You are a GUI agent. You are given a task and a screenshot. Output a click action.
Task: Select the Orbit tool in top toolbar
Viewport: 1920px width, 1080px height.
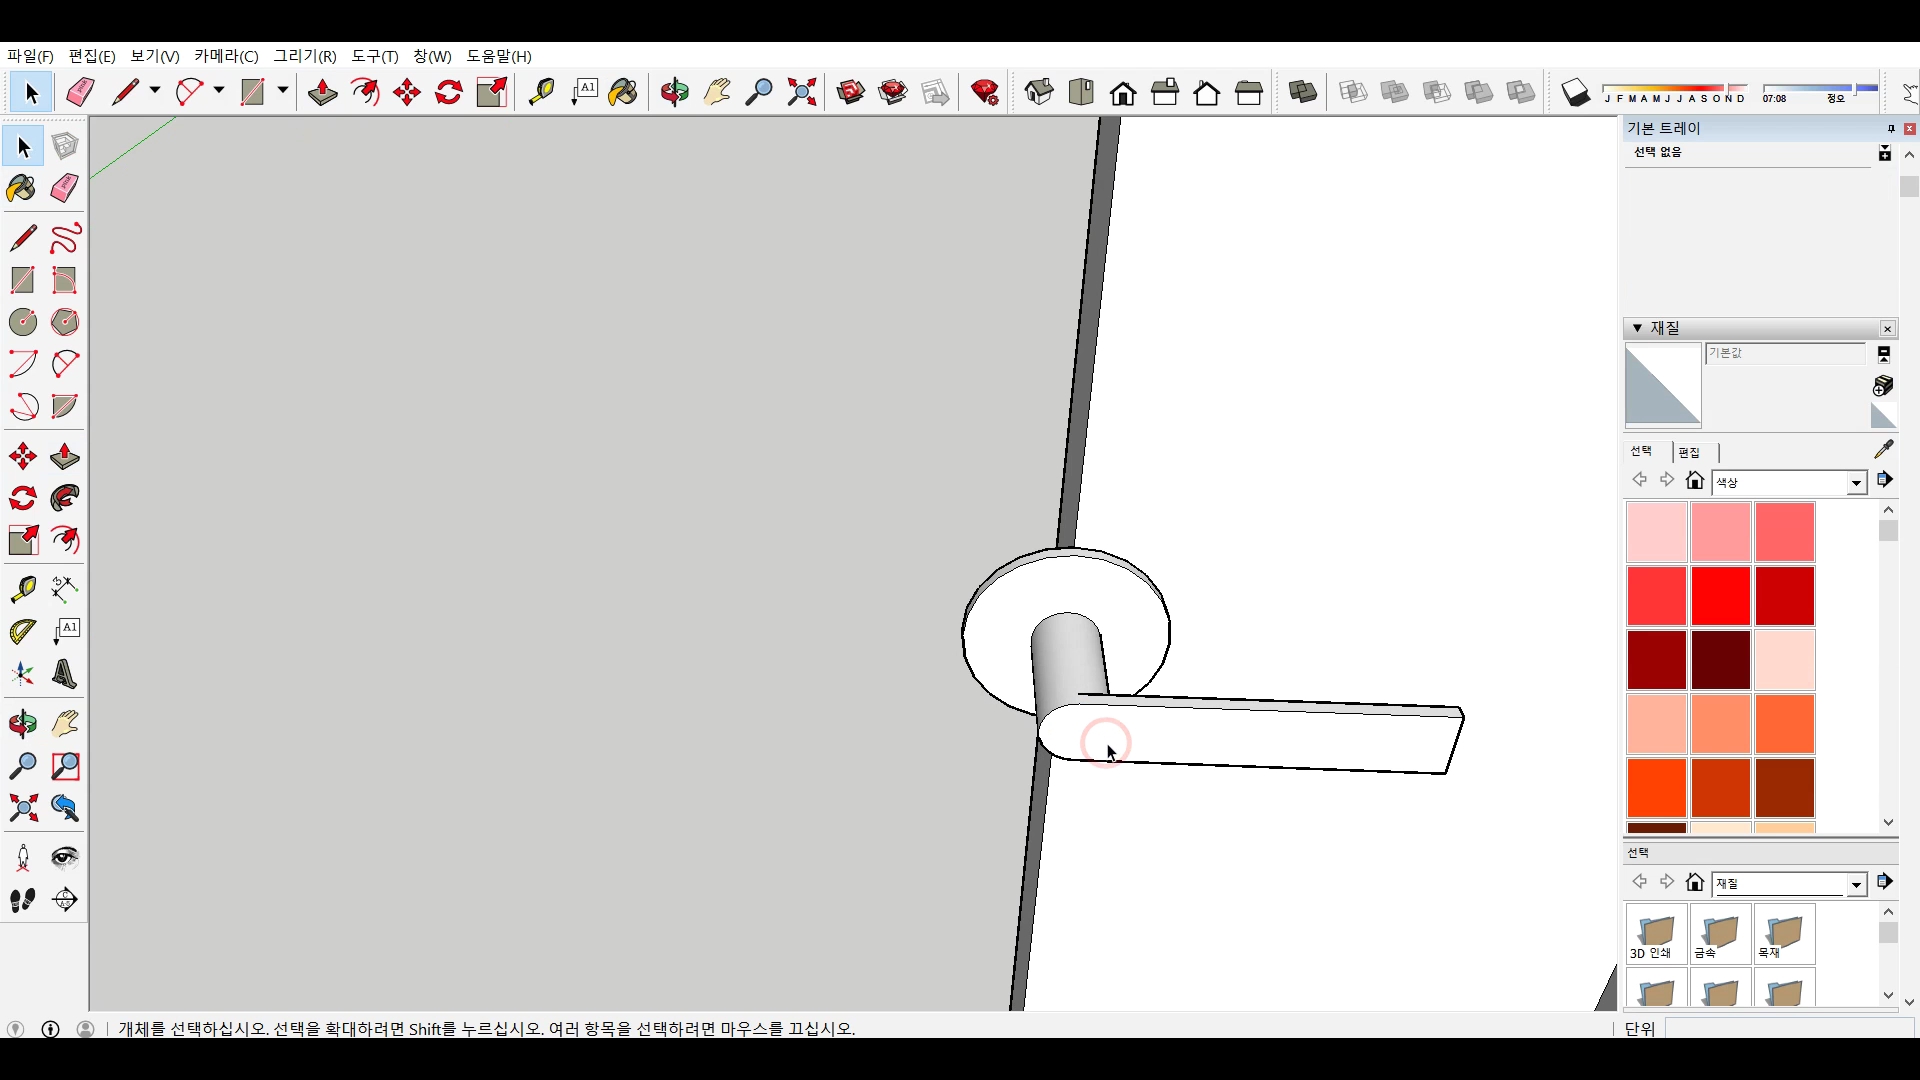[x=674, y=93]
